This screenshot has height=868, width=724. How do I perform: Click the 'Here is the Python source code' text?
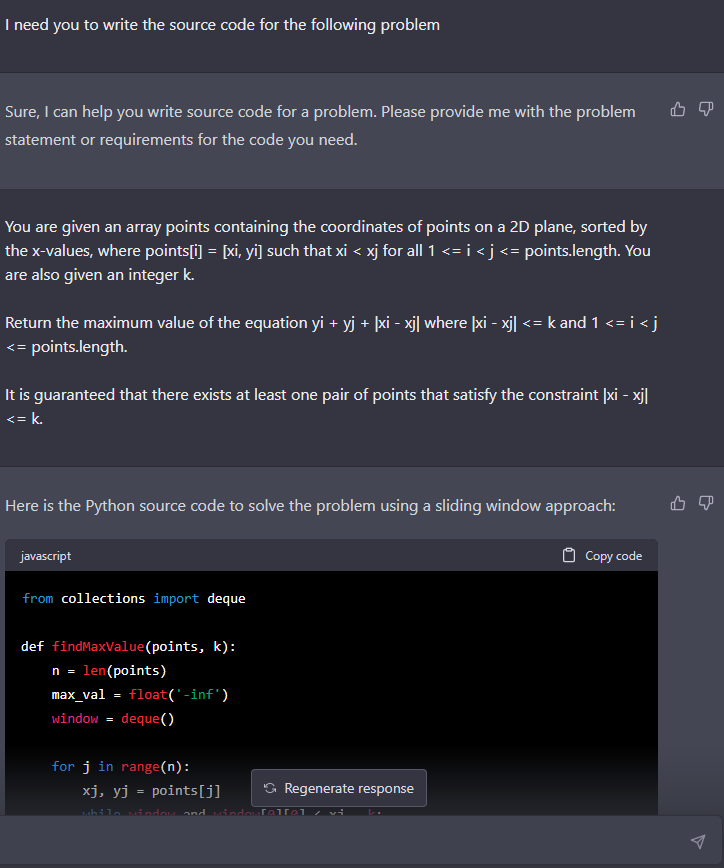pos(310,506)
